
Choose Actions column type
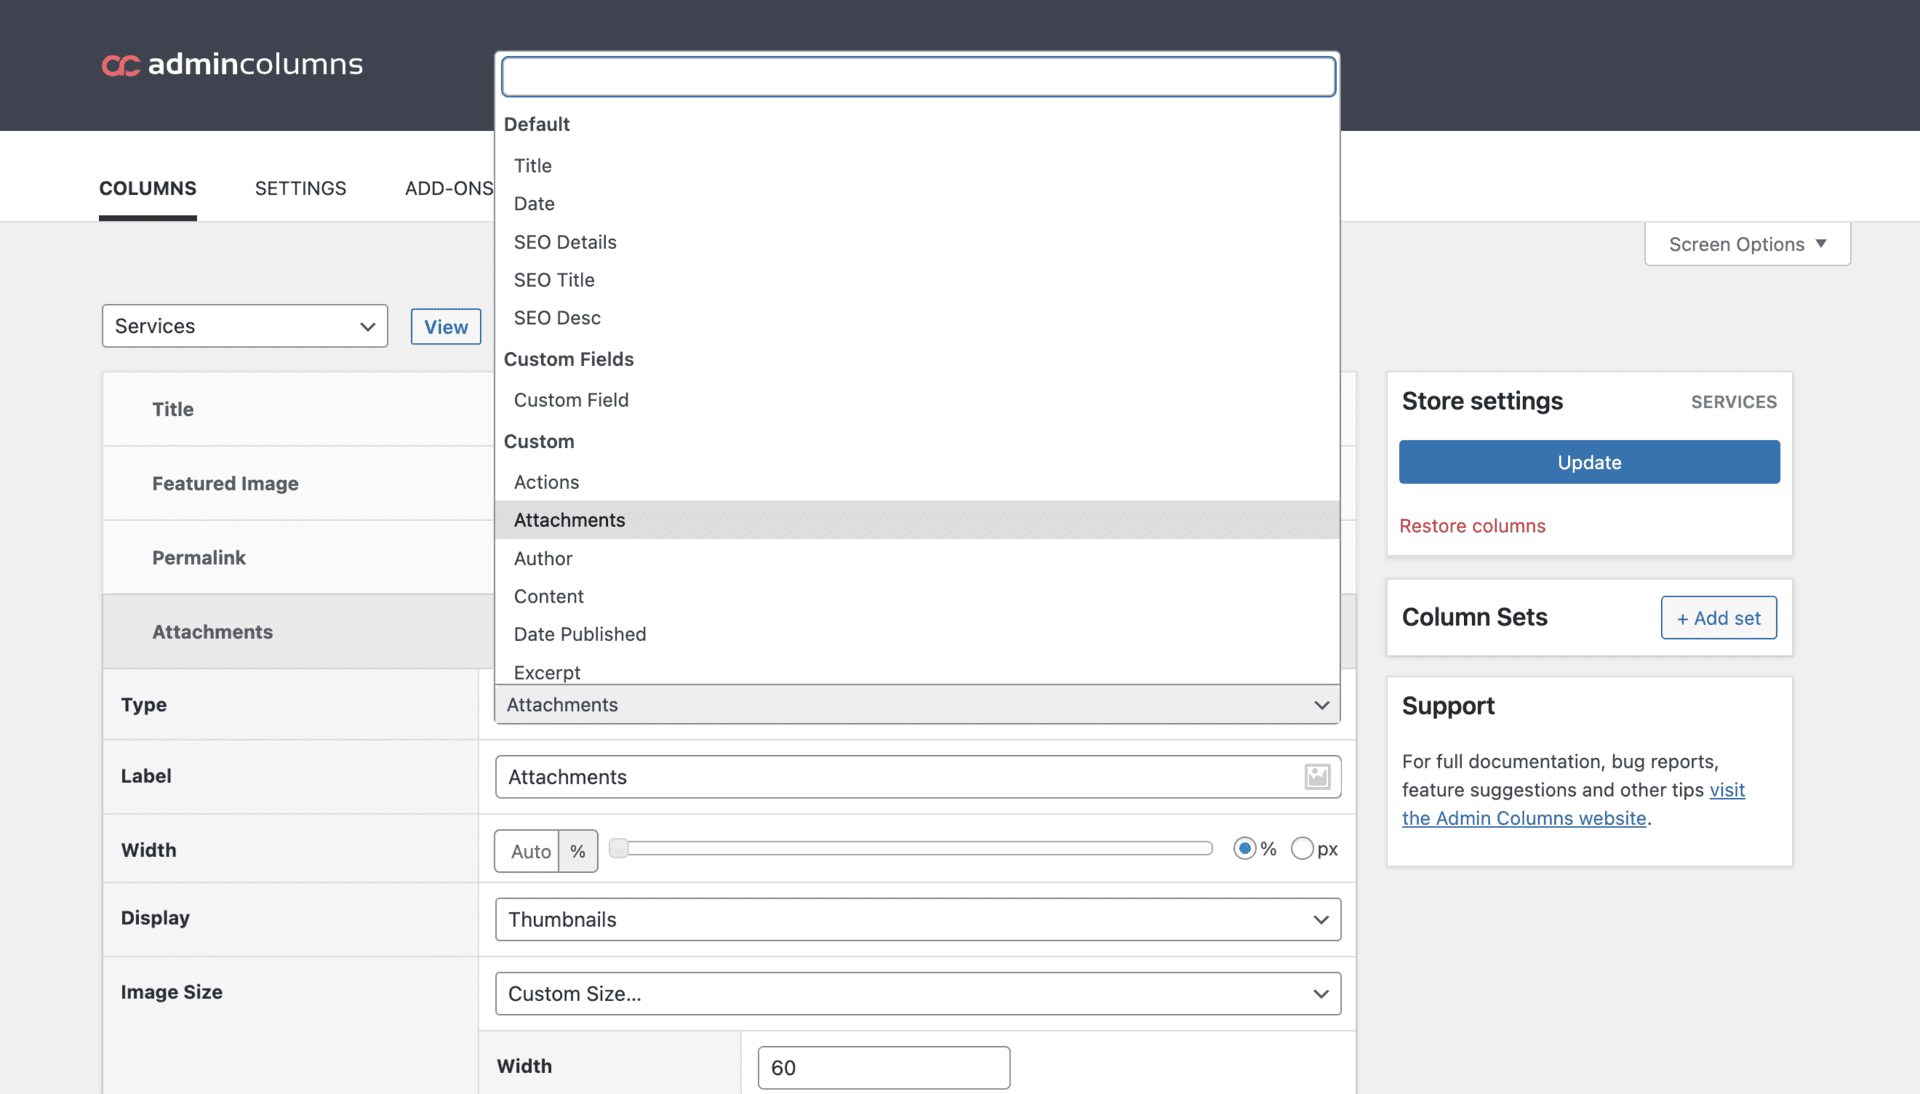click(x=917, y=482)
